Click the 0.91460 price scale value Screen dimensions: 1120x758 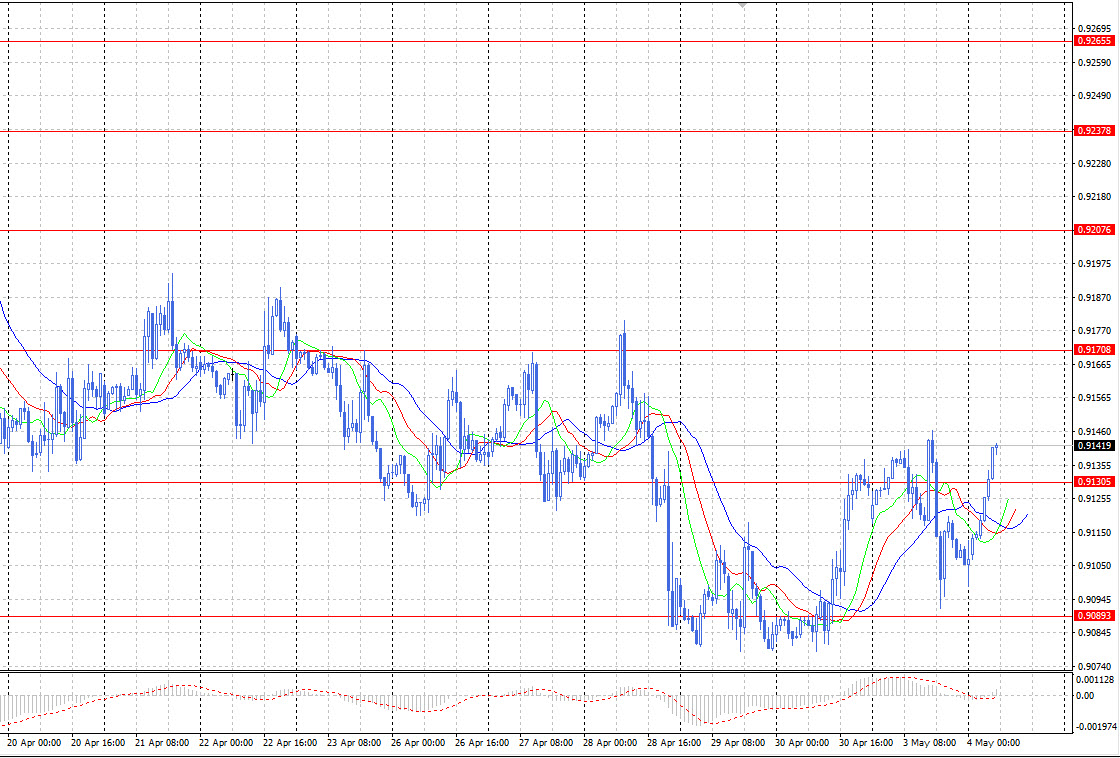(1094, 432)
